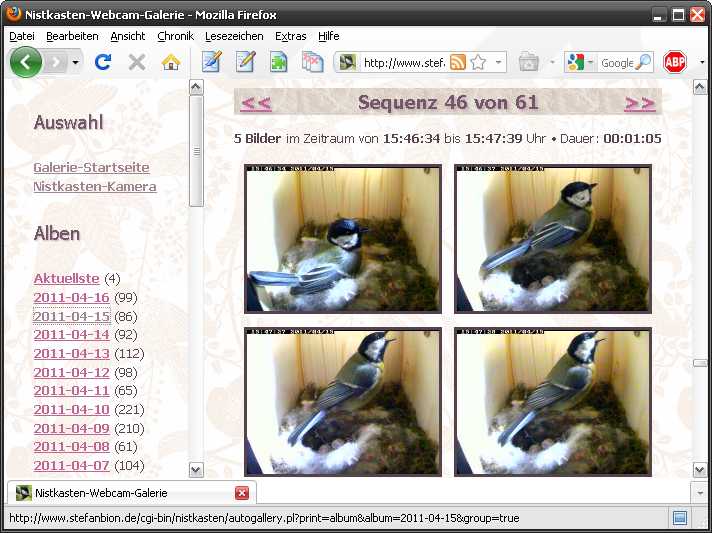Click the green Back navigation button
712x533 pixels.
(x=26, y=62)
